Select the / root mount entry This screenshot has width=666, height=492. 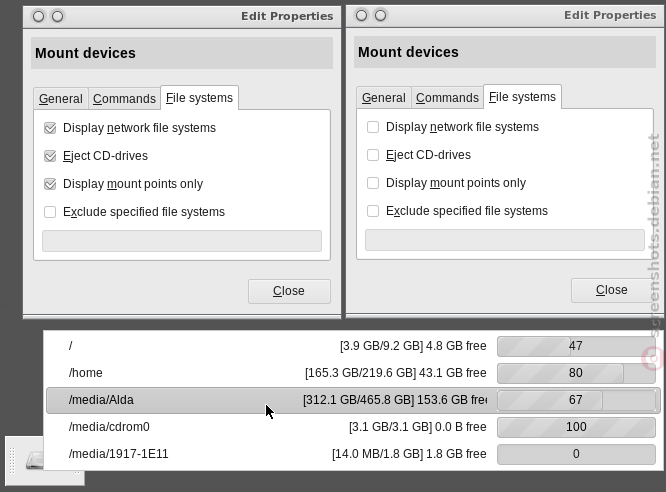pos(352,346)
